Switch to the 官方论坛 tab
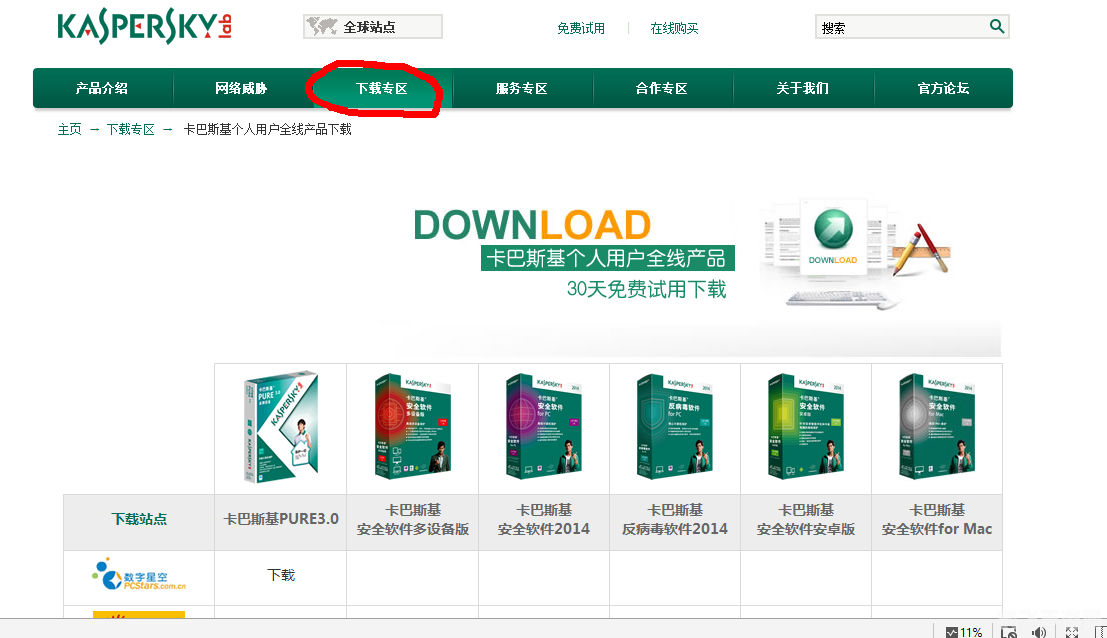This screenshot has width=1107, height=638. click(944, 88)
